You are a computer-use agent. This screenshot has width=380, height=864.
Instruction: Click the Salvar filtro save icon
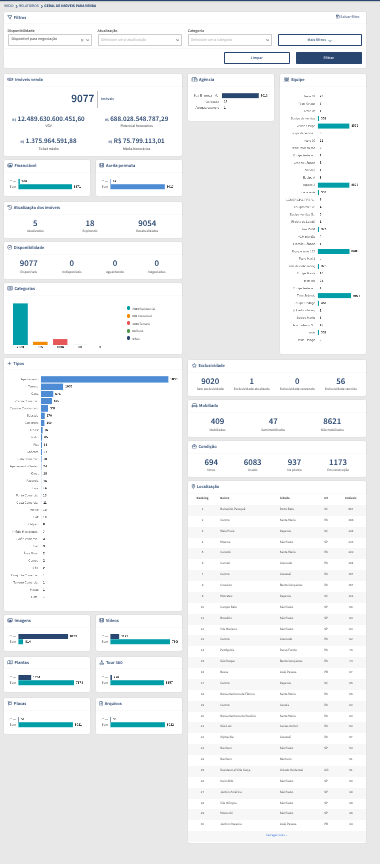[x=337, y=17]
